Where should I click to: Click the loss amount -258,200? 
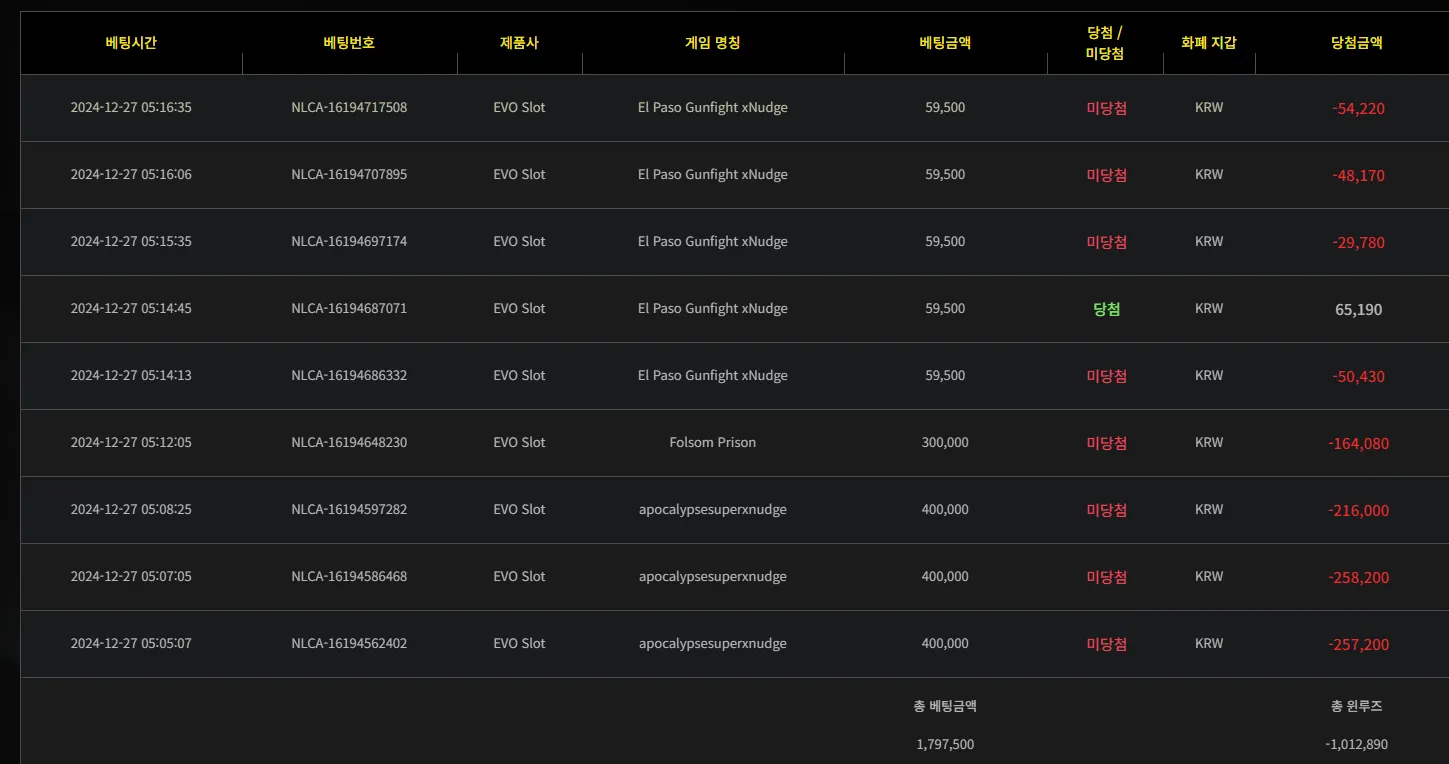click(x=1358, y=578)
